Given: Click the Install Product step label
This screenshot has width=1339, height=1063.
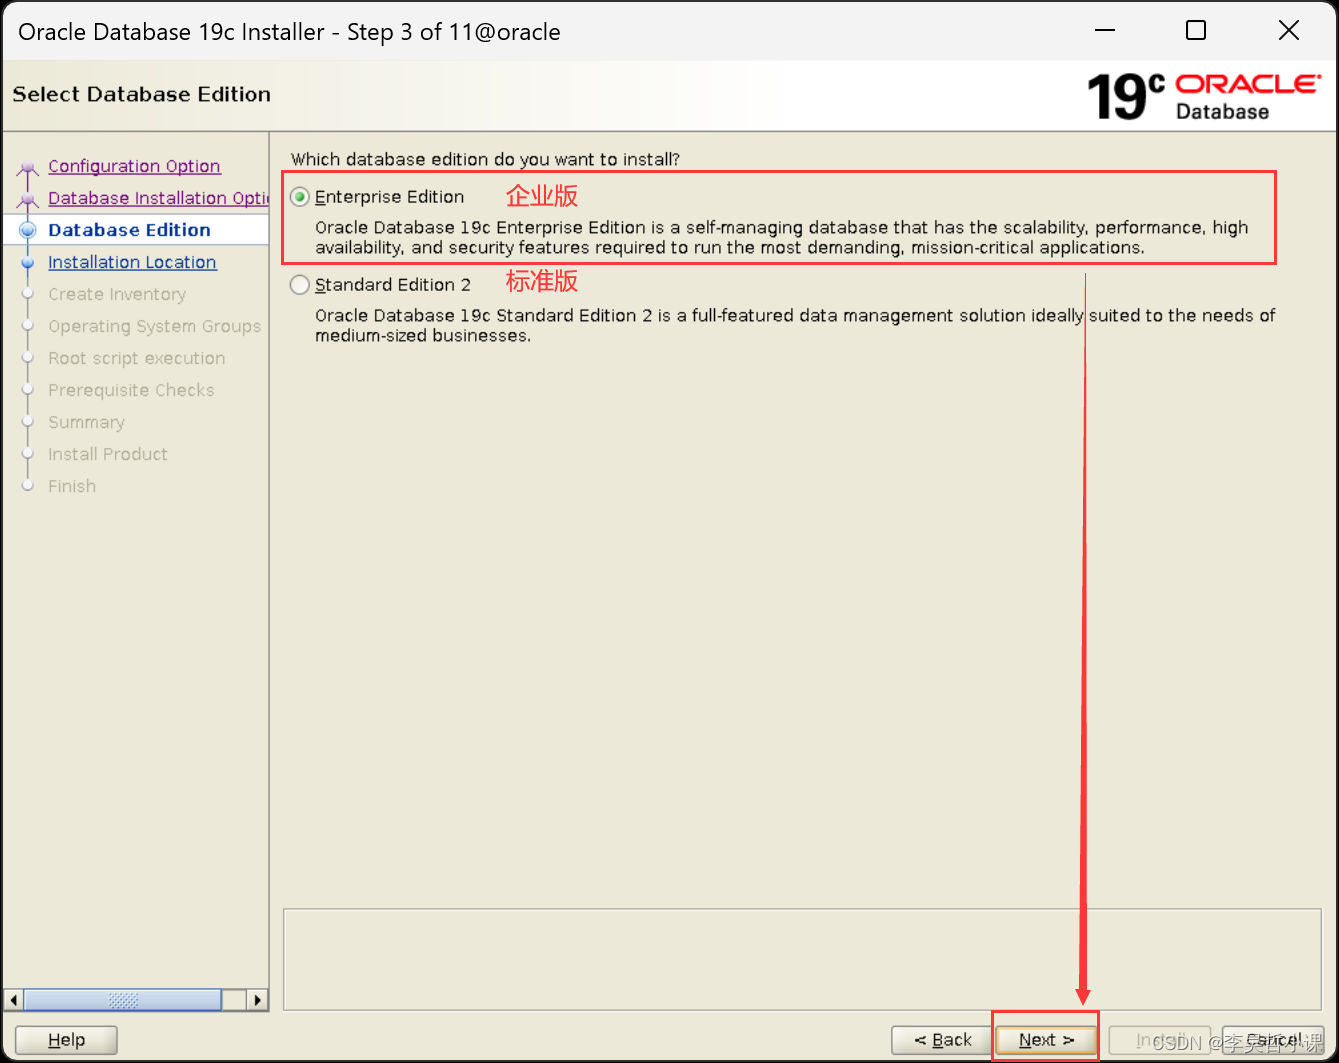Looking at the screenshot, I should click(108, 454).
